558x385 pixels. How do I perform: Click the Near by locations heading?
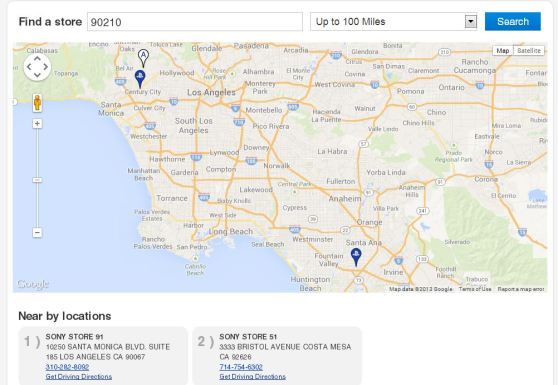(x=65, y=316)
